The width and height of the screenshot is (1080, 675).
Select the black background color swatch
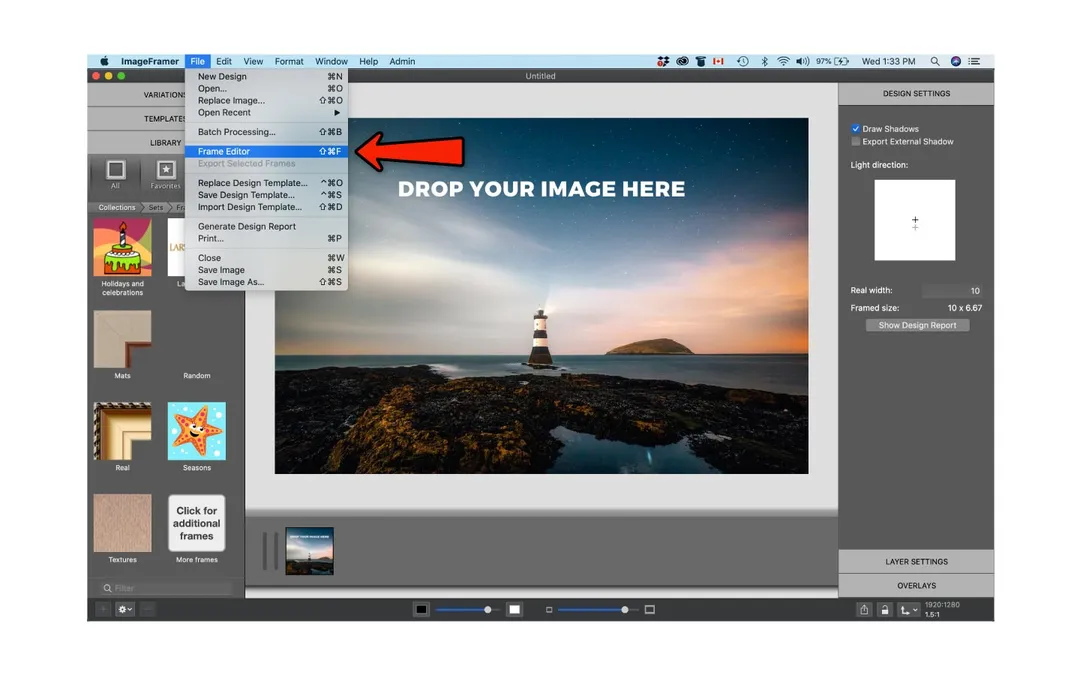[422, 610]
